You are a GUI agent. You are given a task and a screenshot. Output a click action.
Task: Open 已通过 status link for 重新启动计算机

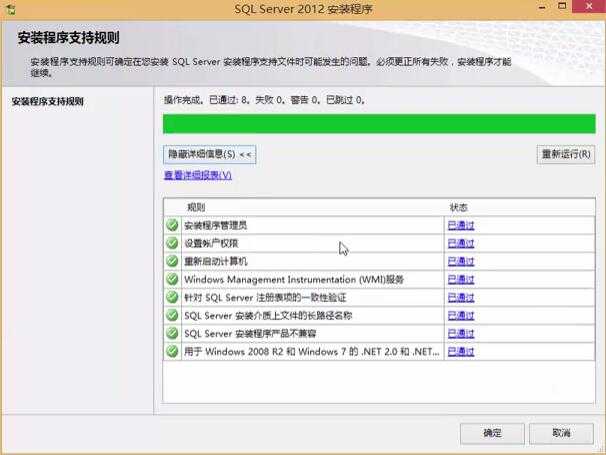coord(461,261)
